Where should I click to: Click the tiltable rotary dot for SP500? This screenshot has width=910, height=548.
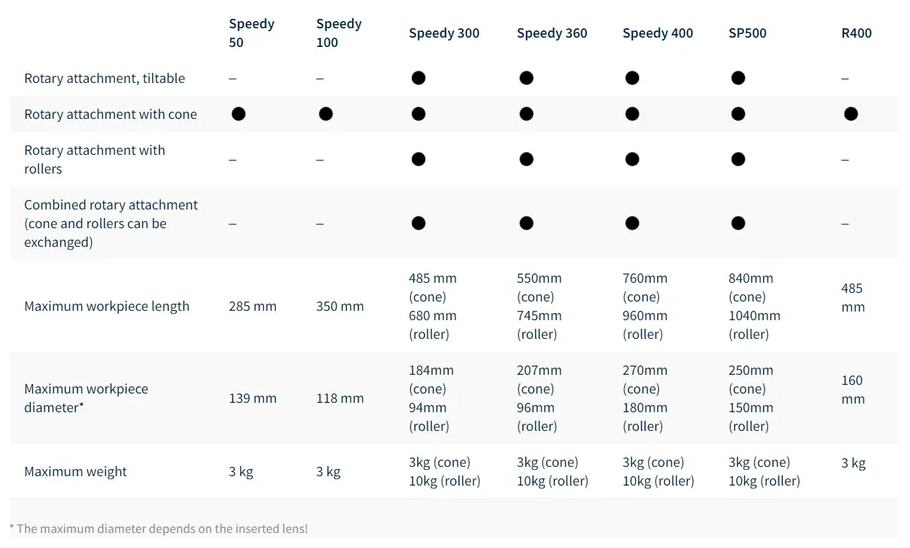(x=738, y=78)
